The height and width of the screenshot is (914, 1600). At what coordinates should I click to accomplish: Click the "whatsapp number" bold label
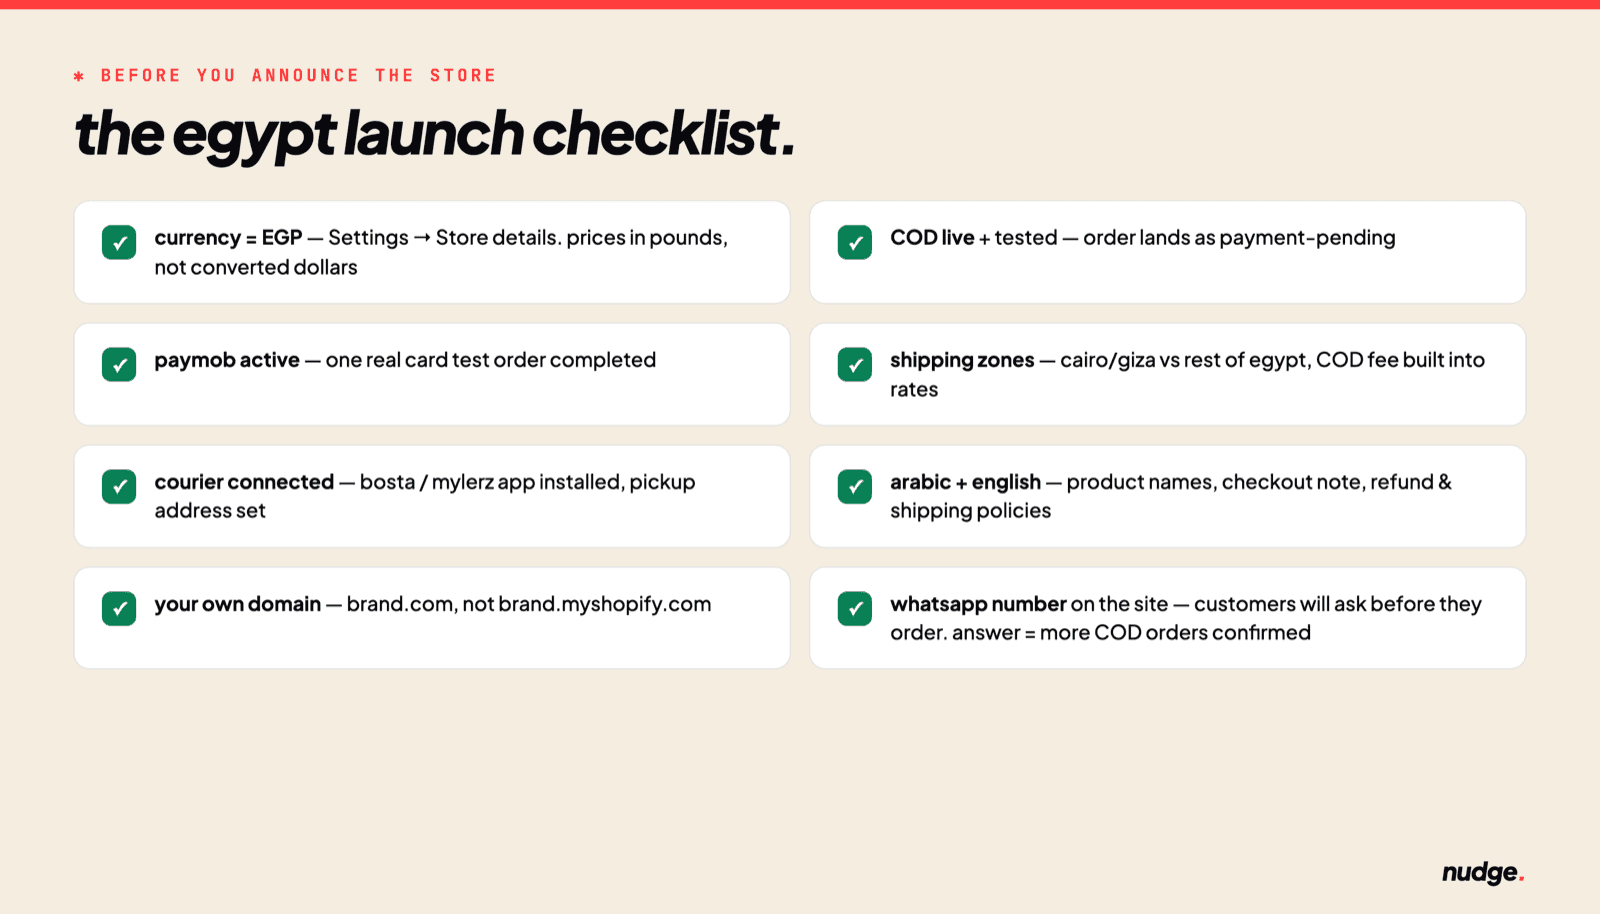click(x=978, y=604)
